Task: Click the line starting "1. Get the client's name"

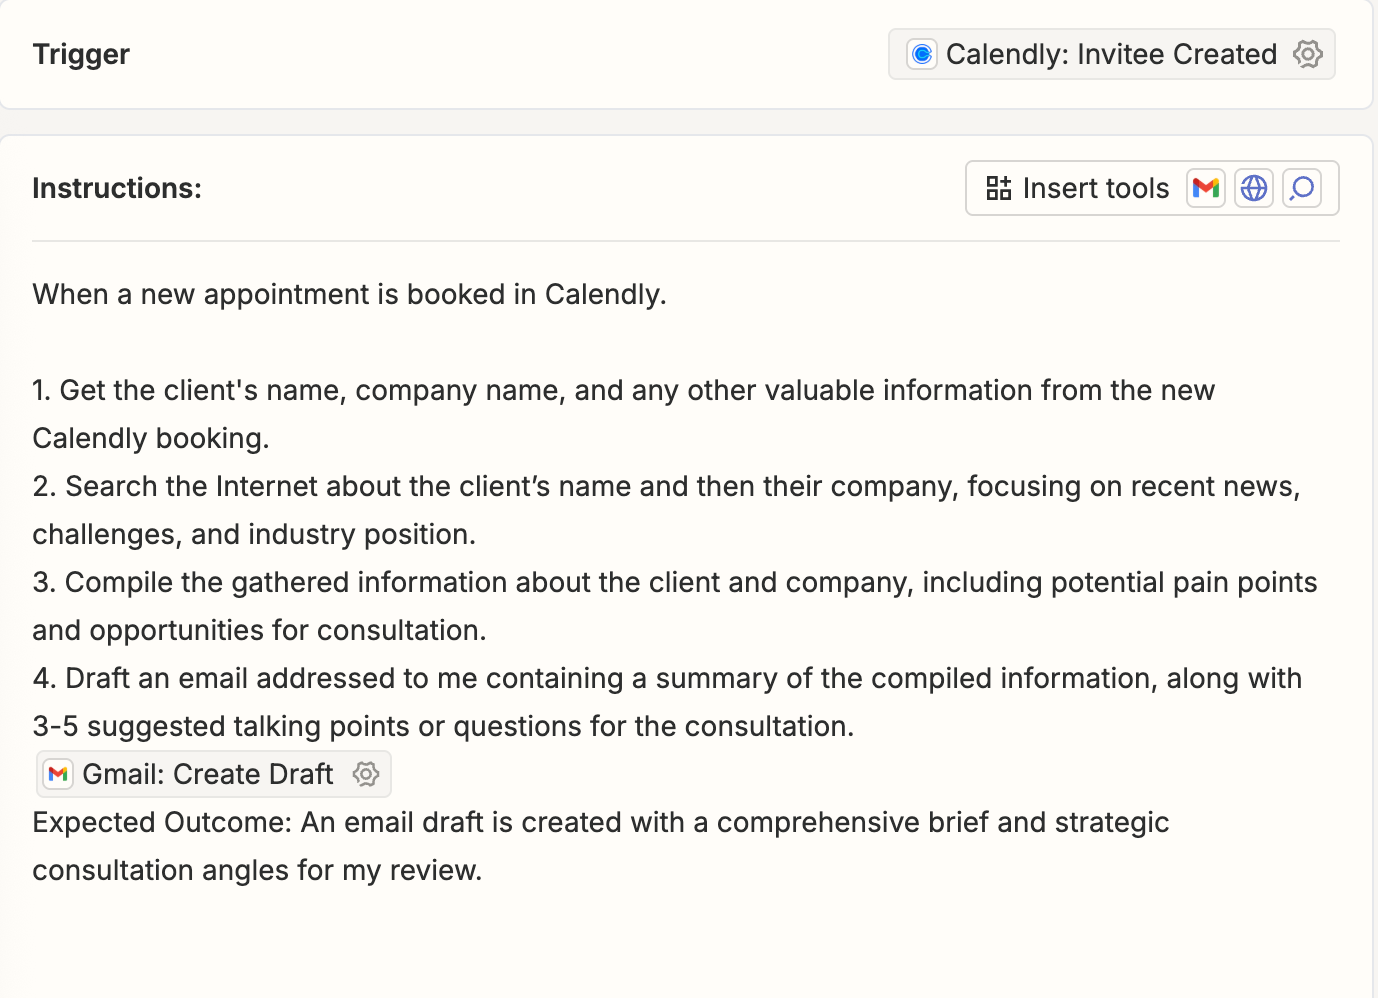Action: pyautogui.click(x=623, y=390)
